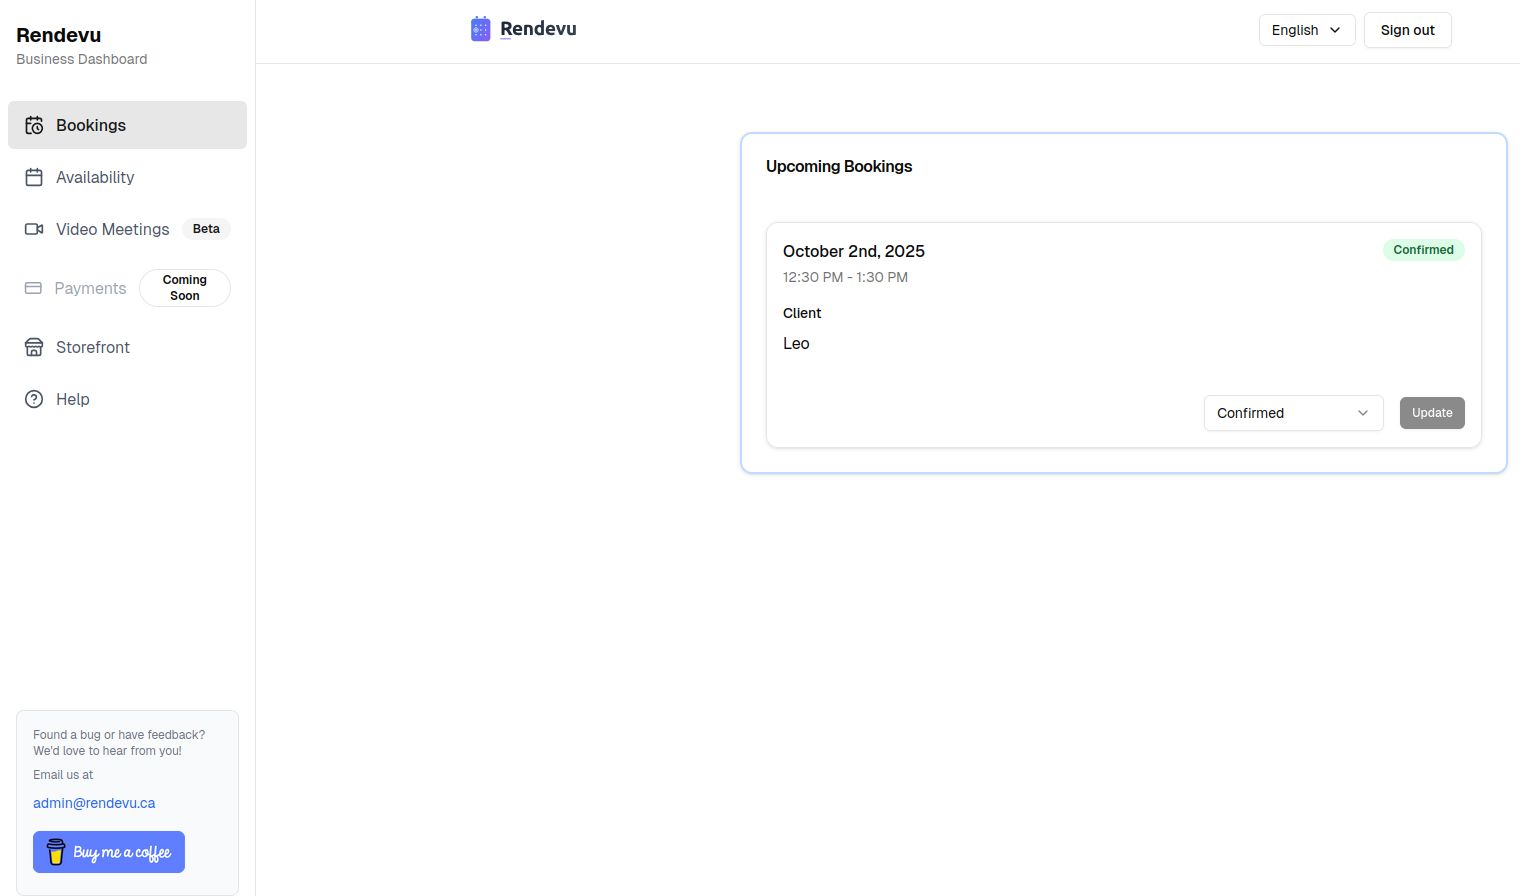Open Help via the question mark icon
The image size is (1520, 896).
pos(34,399)
